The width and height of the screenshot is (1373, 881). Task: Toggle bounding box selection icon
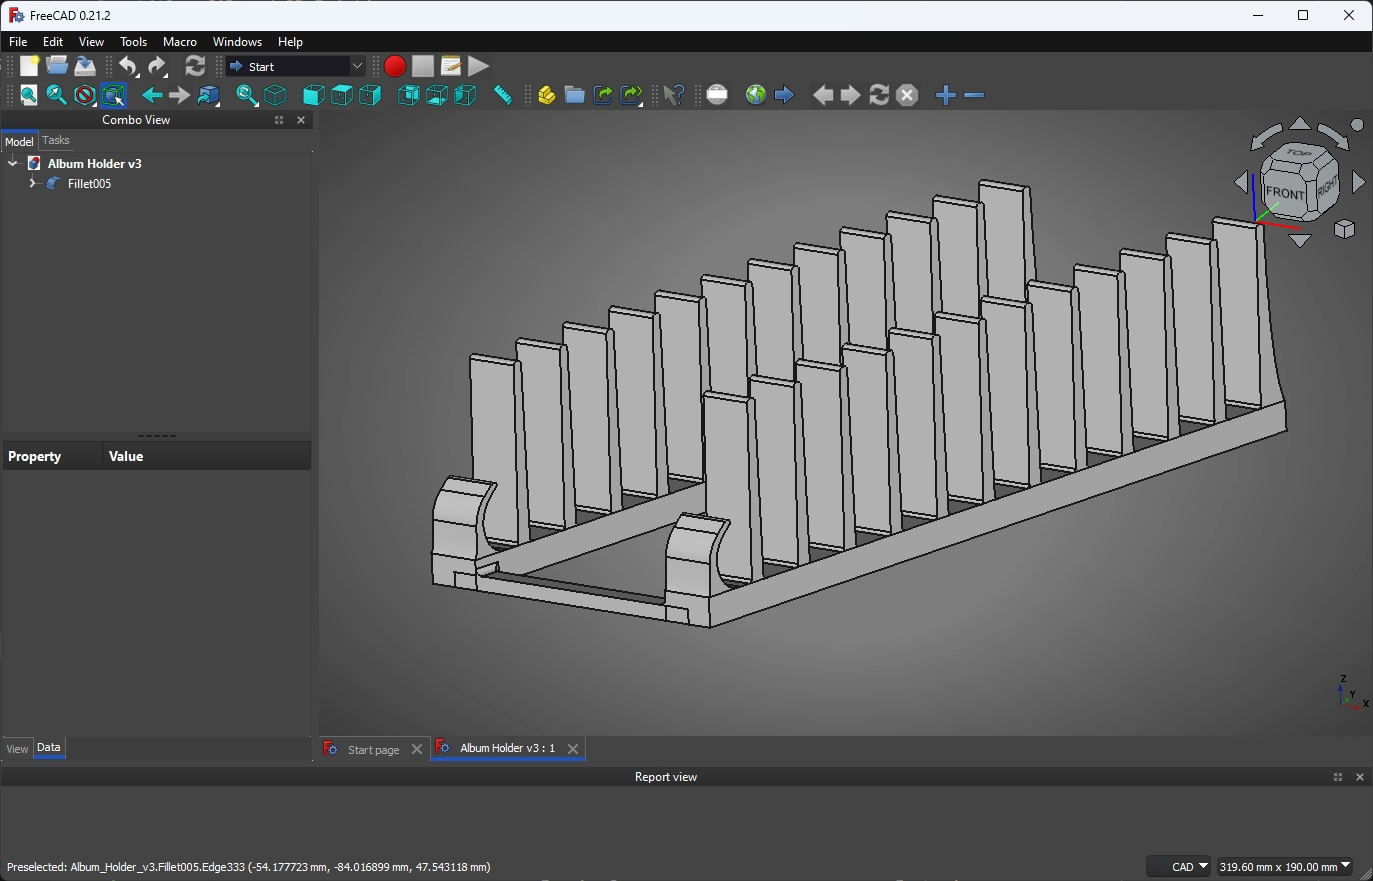pos(113,95)
